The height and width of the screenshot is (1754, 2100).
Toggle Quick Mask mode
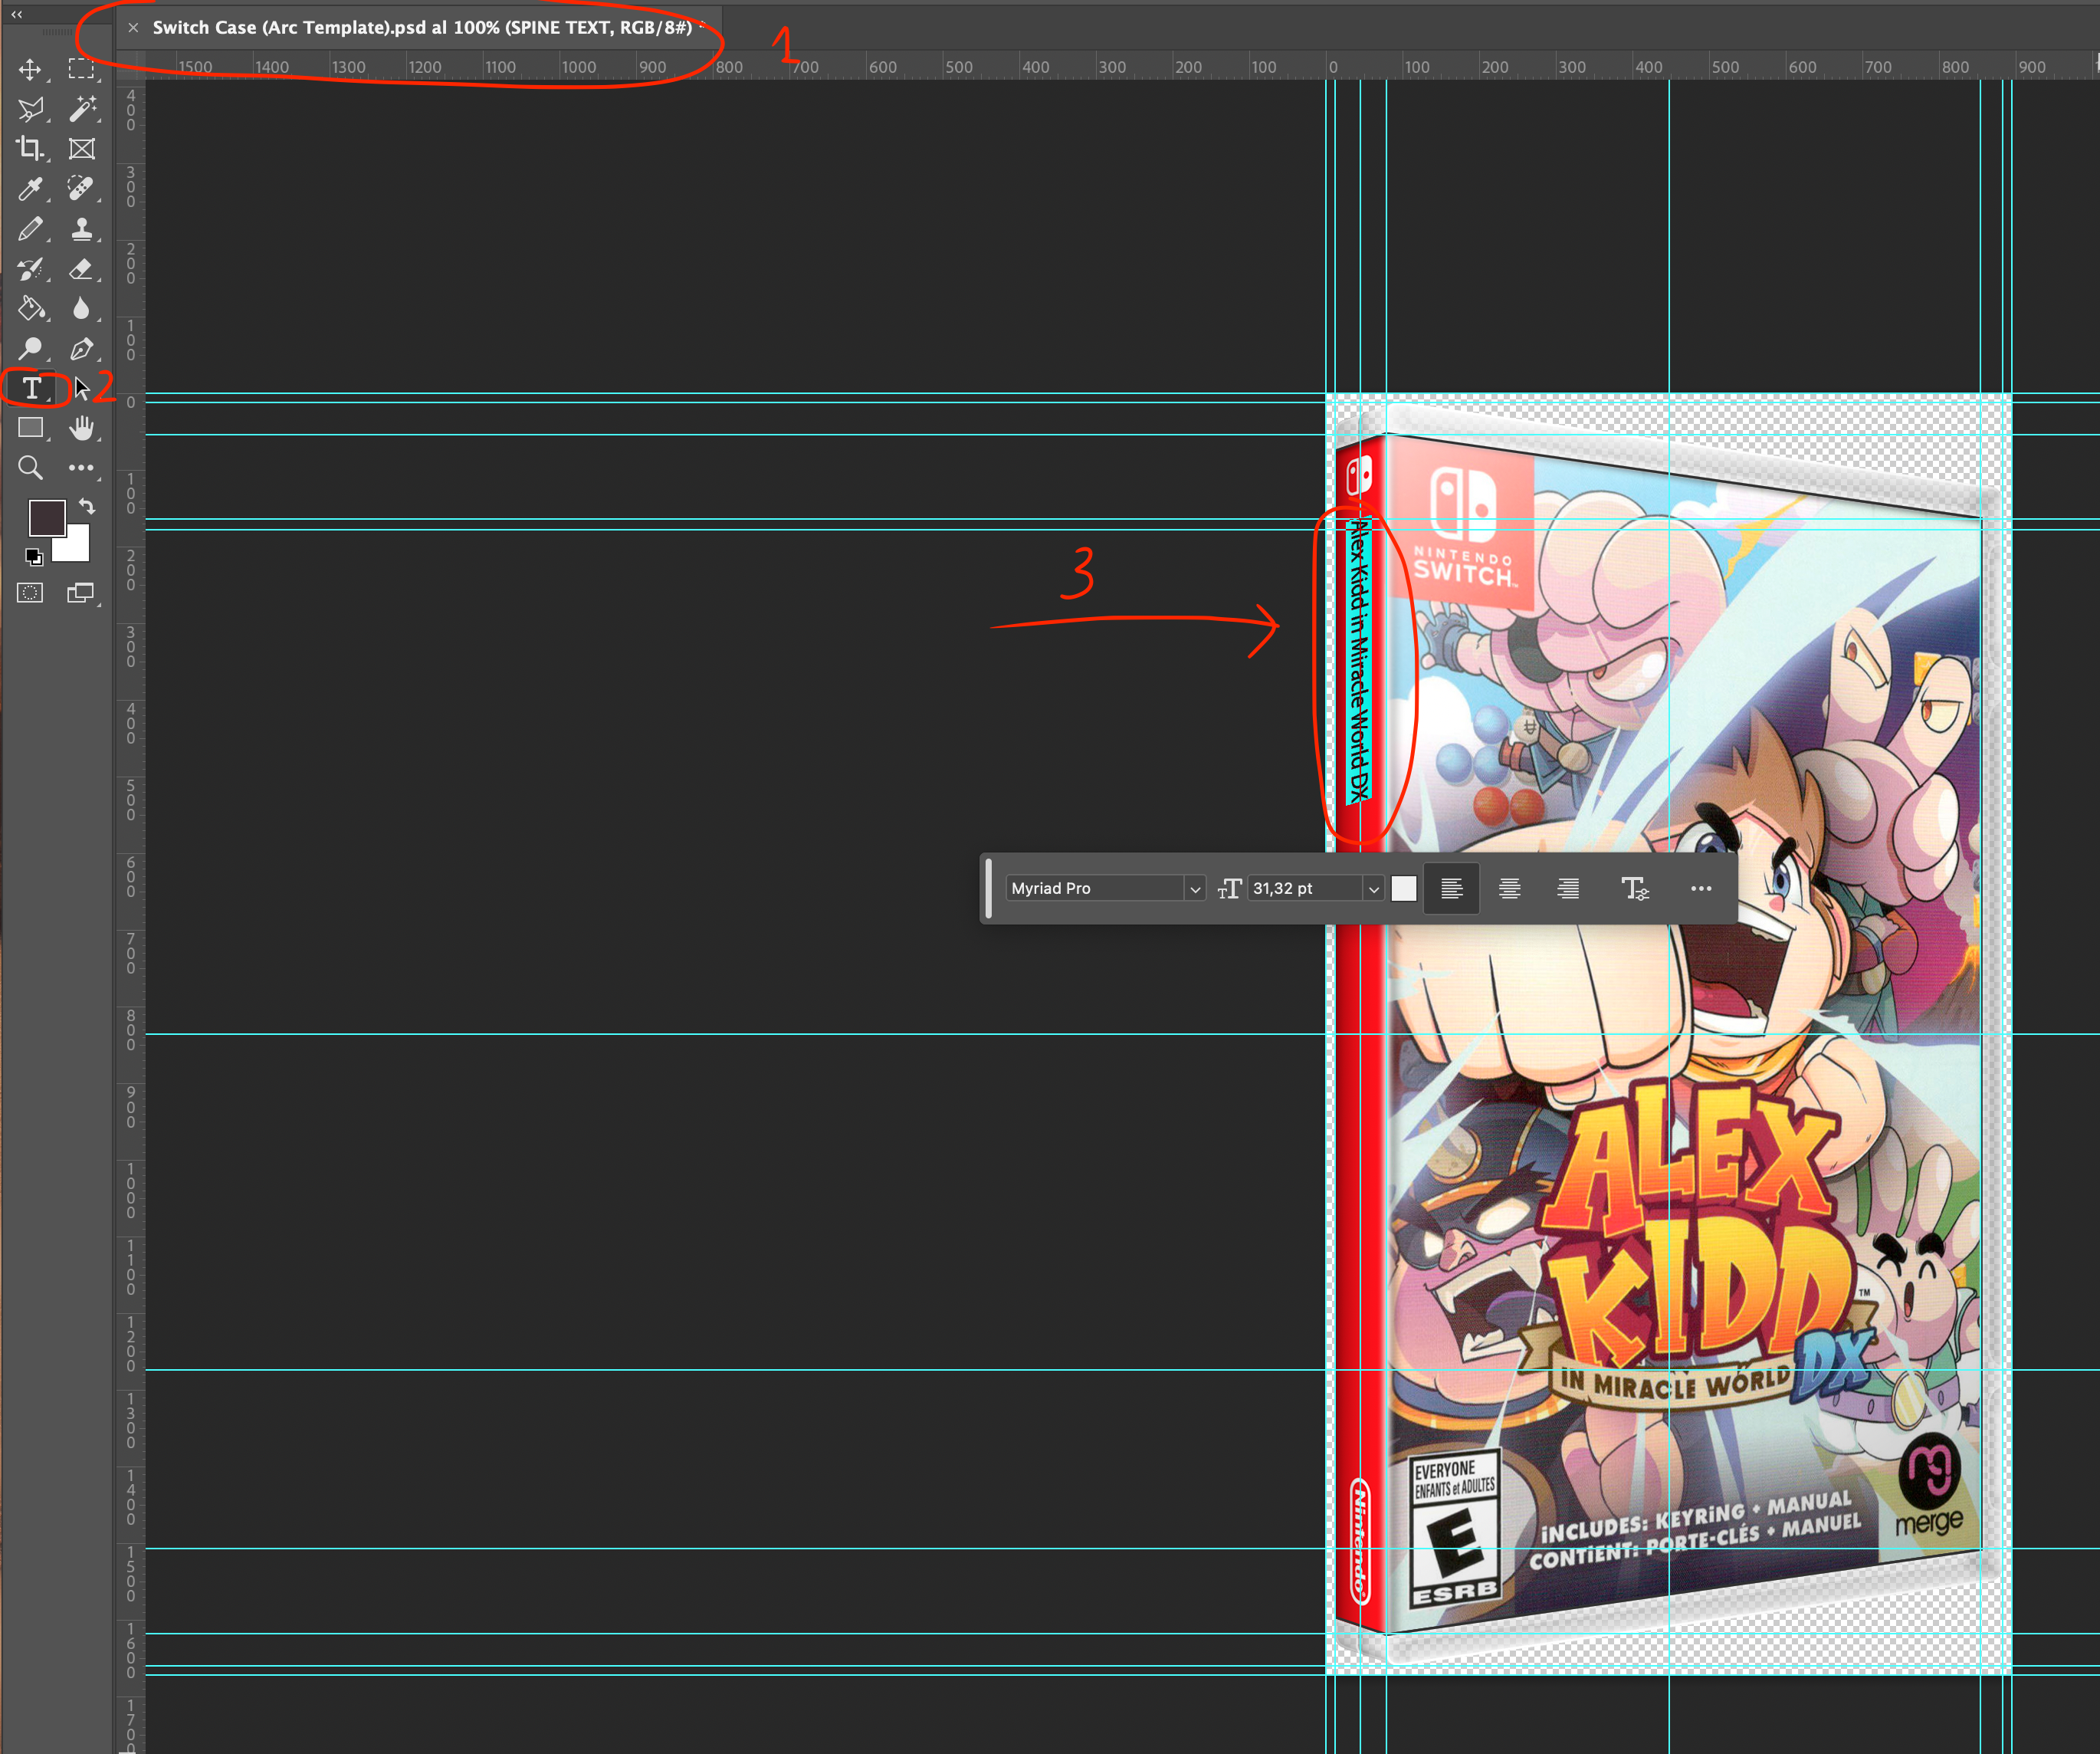tap(30, 593)
